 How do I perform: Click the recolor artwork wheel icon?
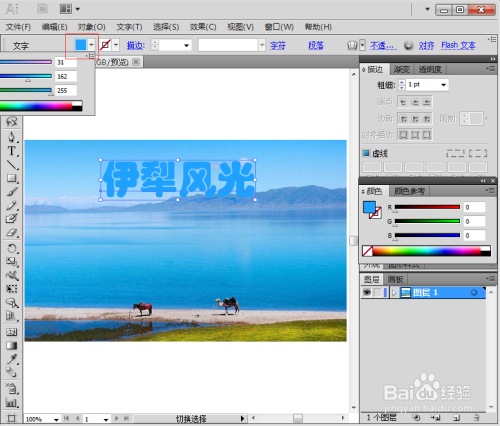click(409, 45)
